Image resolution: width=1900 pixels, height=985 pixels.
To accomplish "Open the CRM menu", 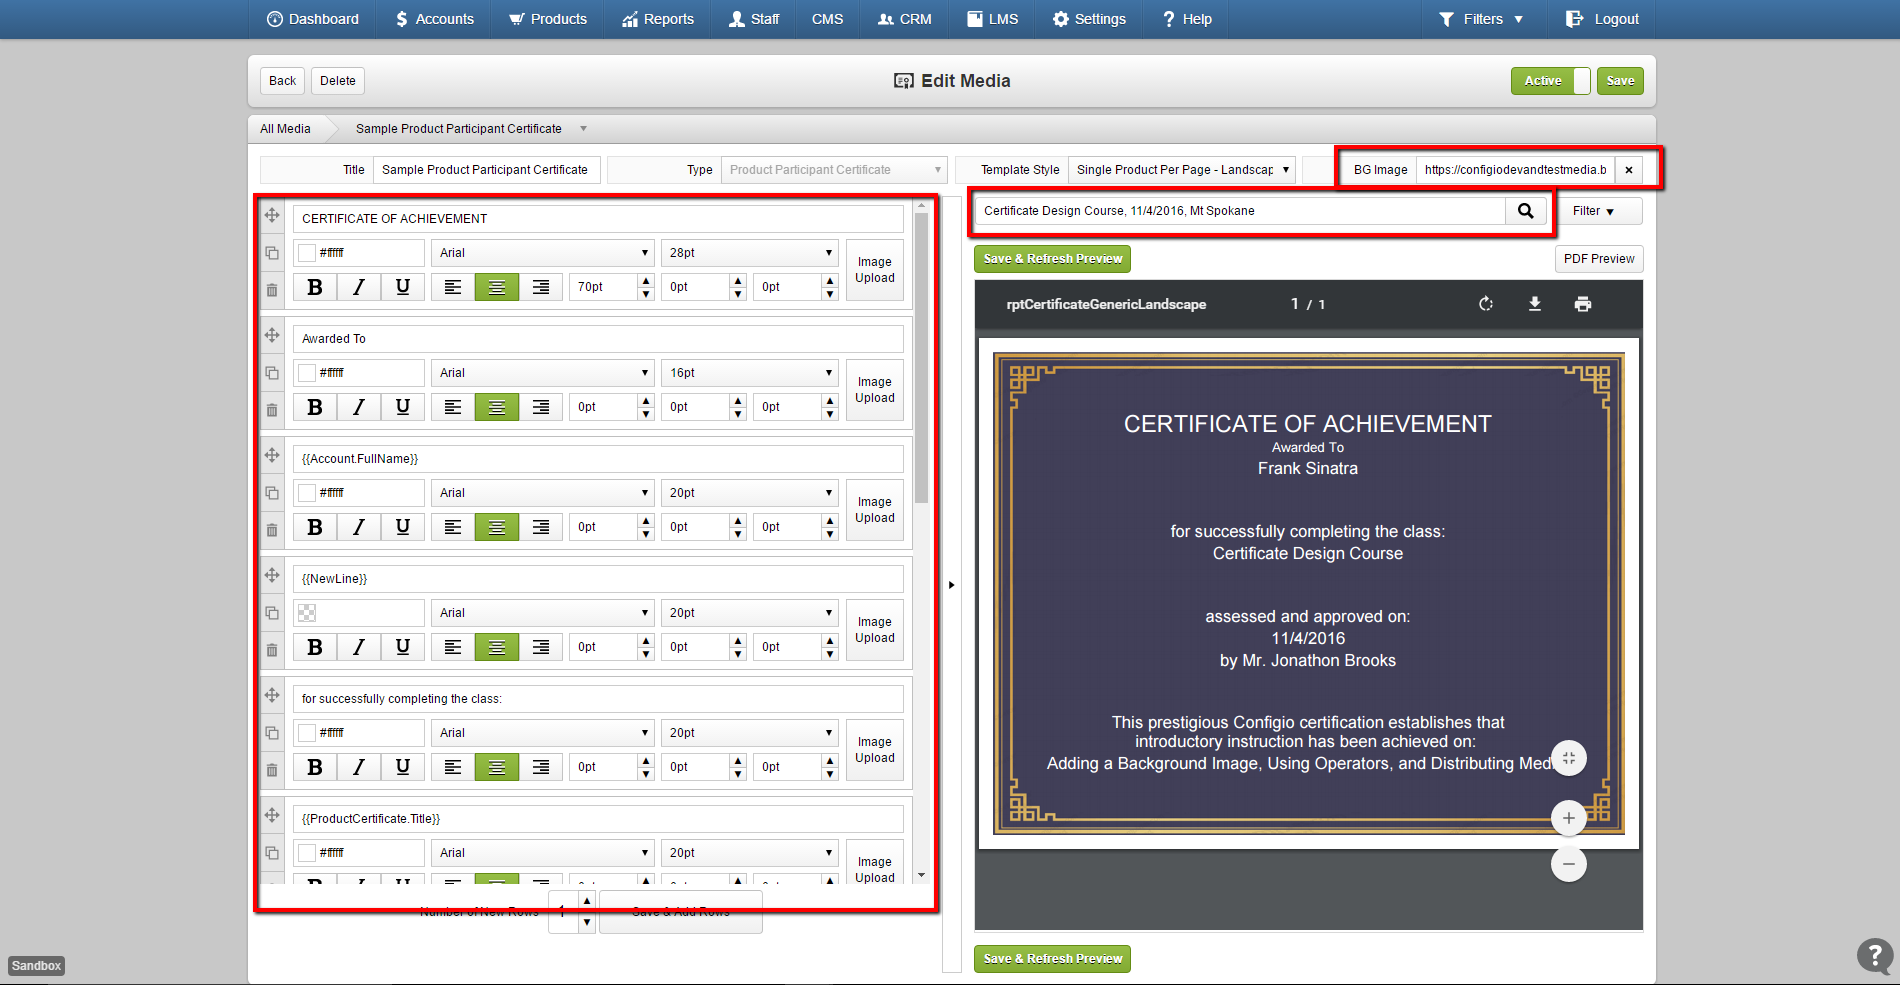I will 905,19.
